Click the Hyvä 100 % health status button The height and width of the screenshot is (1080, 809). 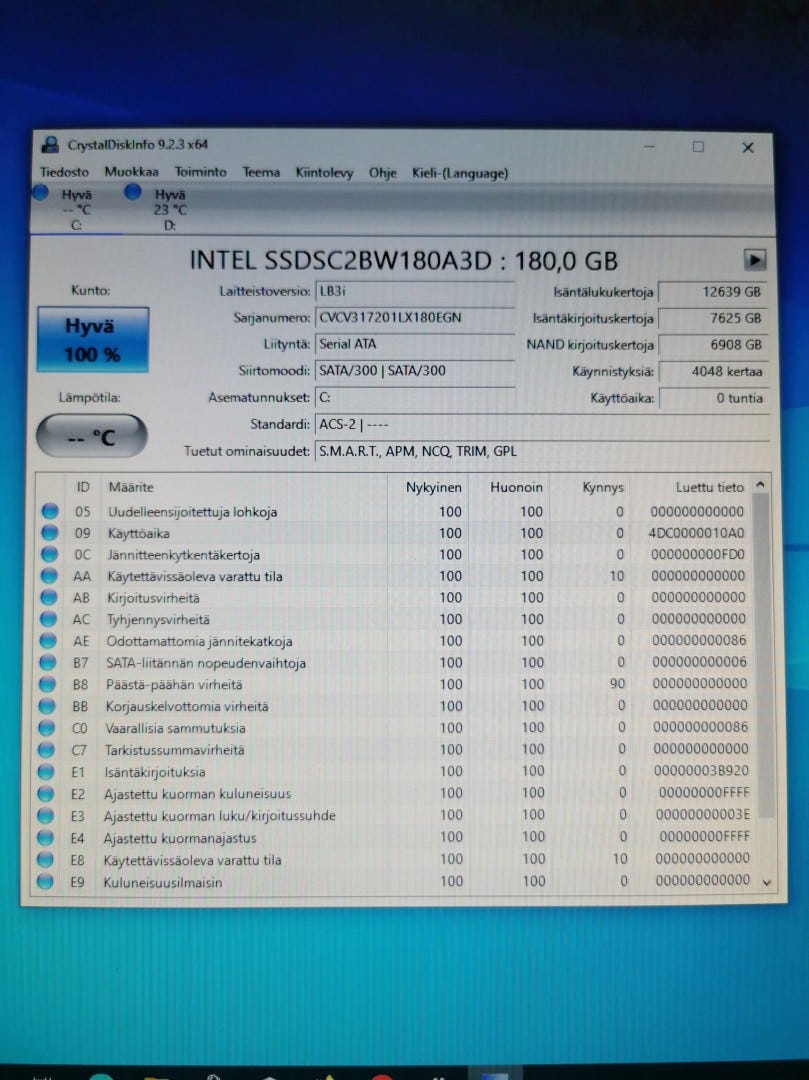coord(93,340)
